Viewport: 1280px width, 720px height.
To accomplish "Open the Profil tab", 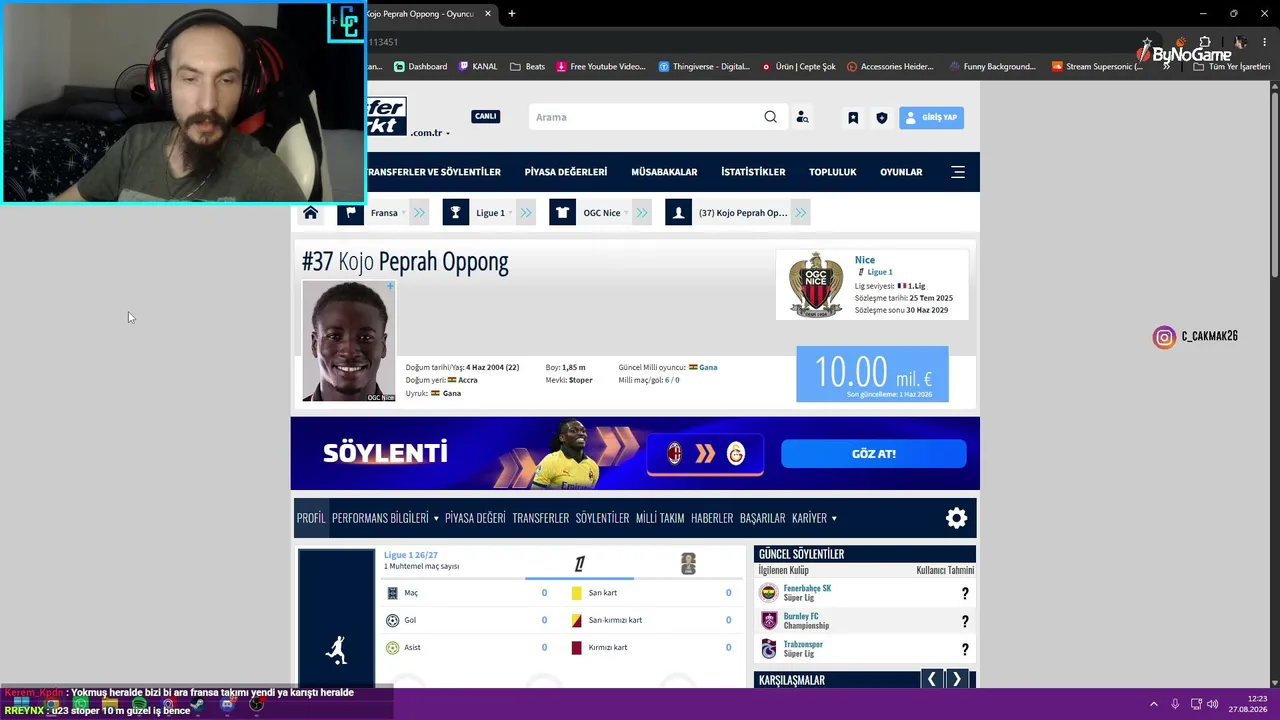I will coord(311,518).
